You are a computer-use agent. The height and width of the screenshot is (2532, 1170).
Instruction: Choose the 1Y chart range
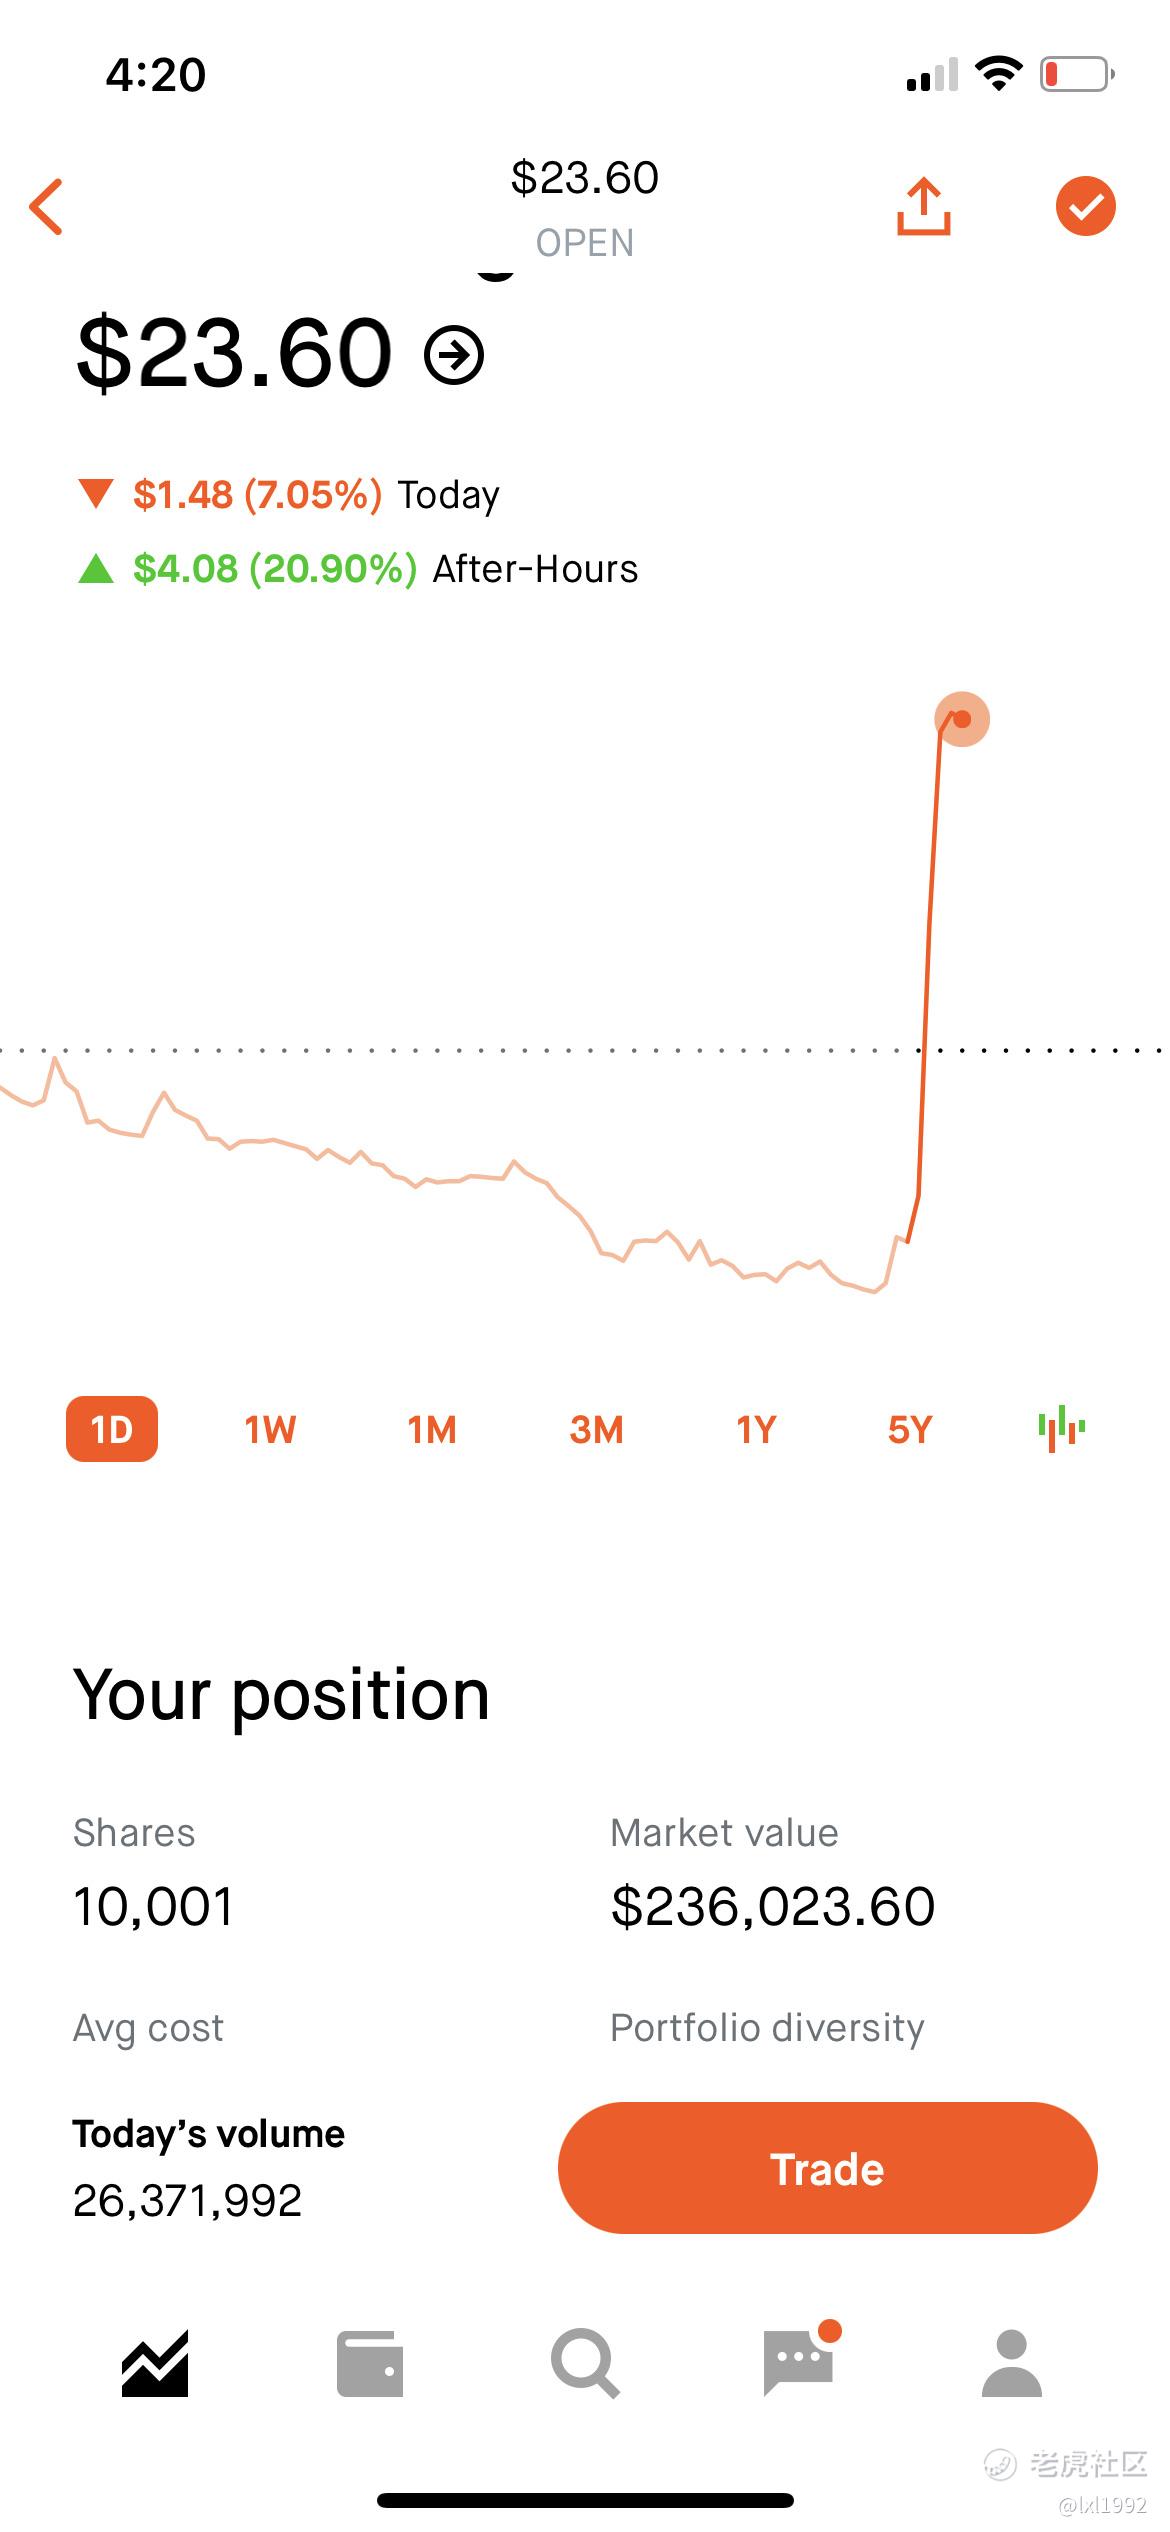pyautogui.click(x=756, y=1430)
